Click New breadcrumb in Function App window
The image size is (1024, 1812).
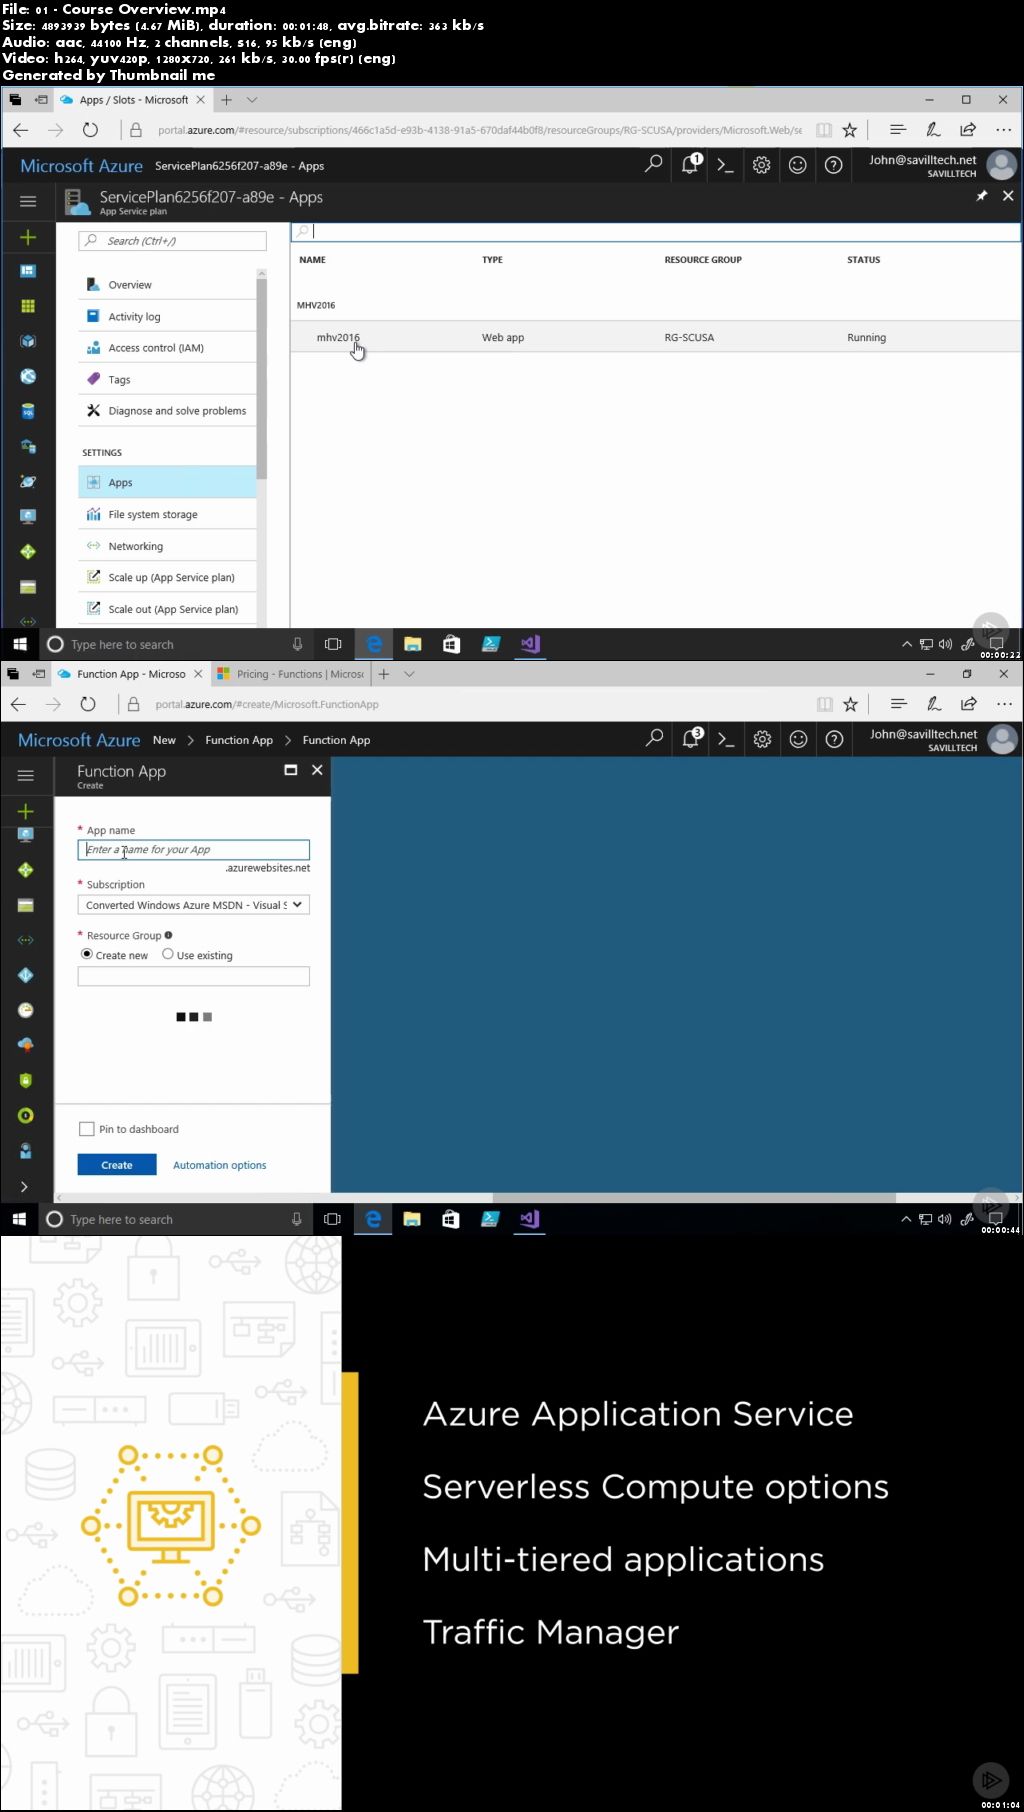[164, 740]
